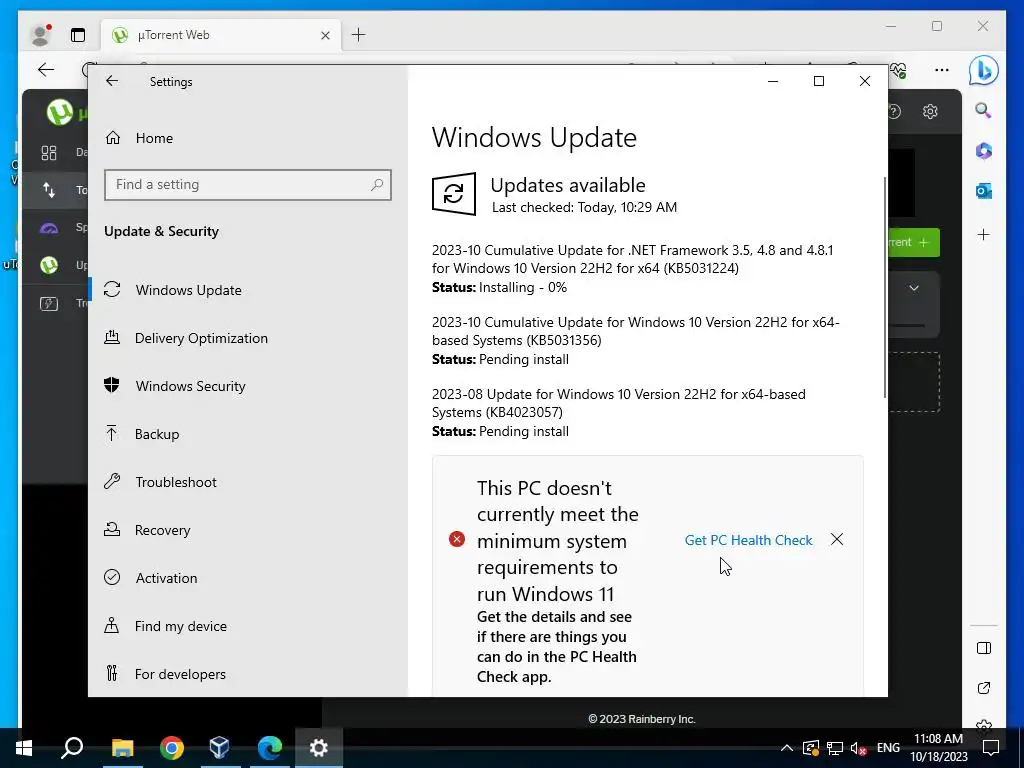Click the Edge sidebar add plus button
Viewport: 1024px width, 768px height.
(x=984, y=234)
